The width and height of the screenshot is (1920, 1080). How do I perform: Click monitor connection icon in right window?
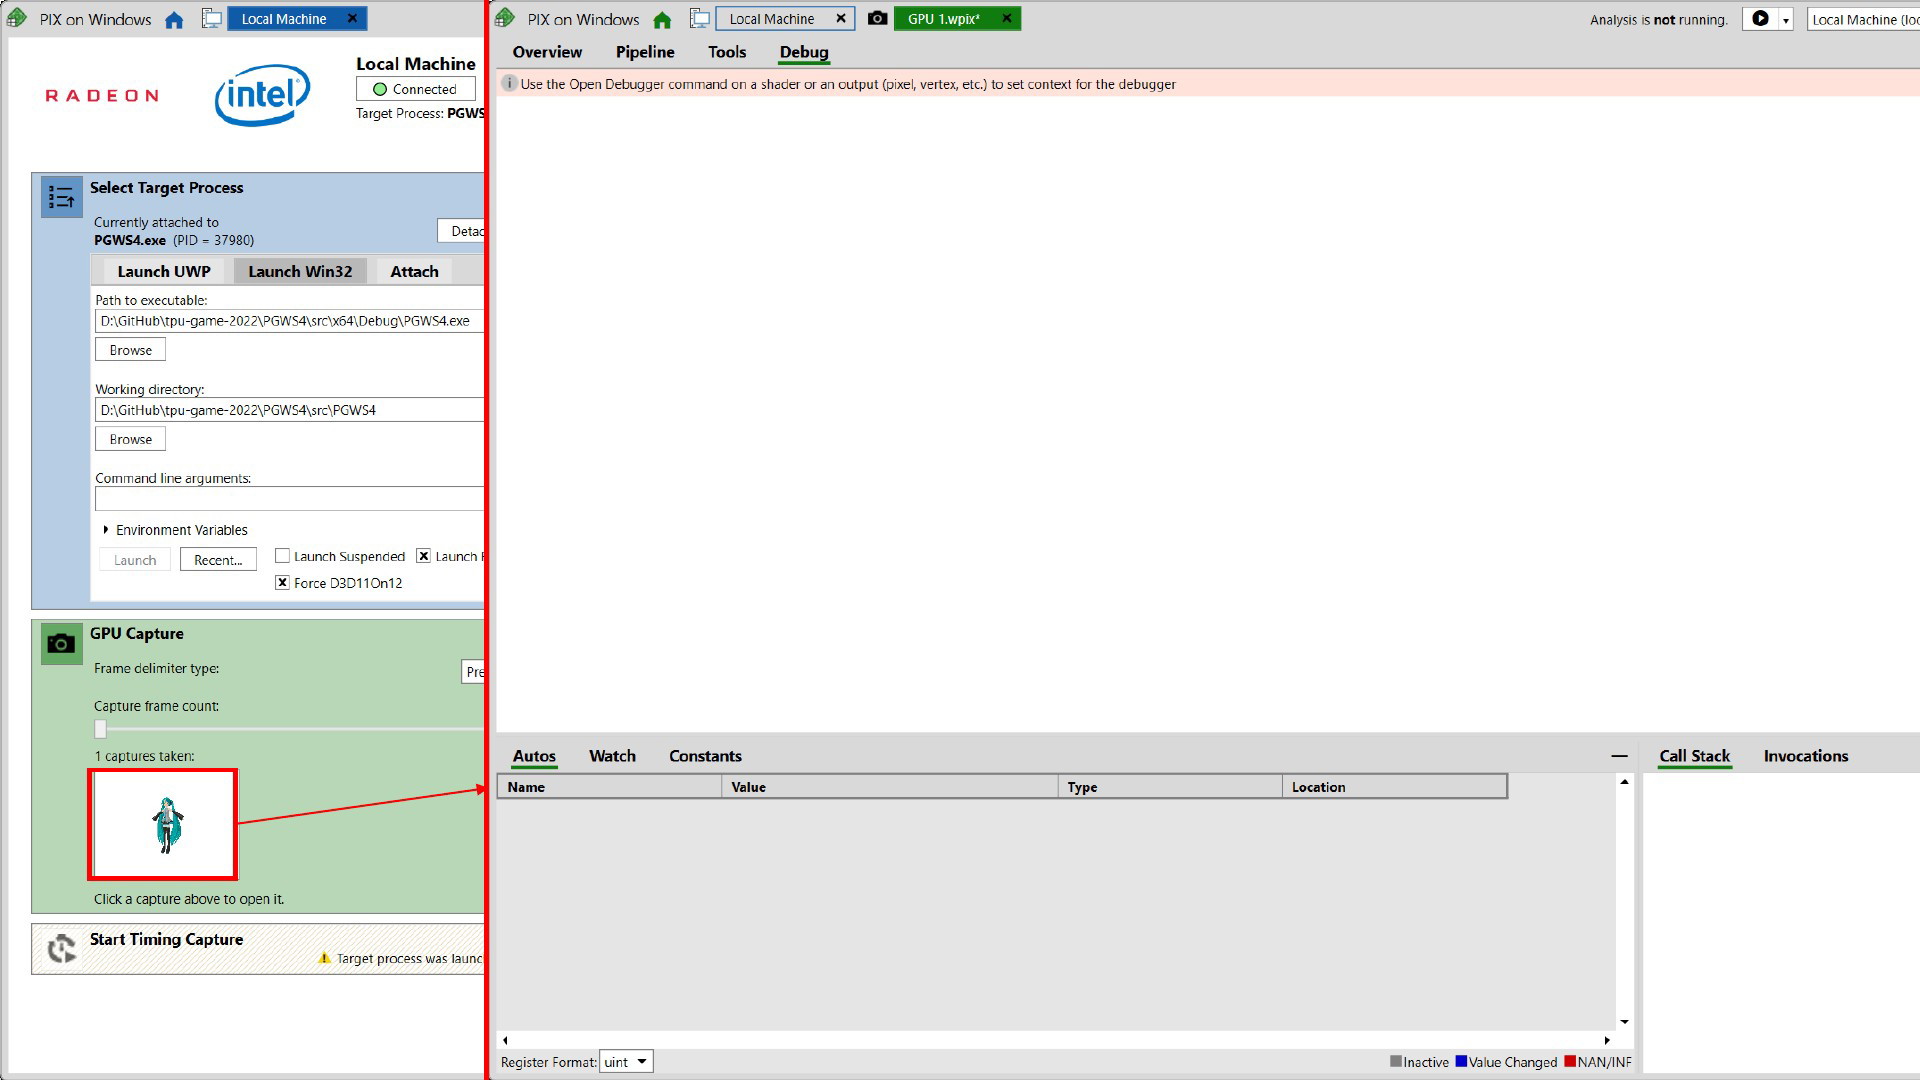tap(700, 19)
